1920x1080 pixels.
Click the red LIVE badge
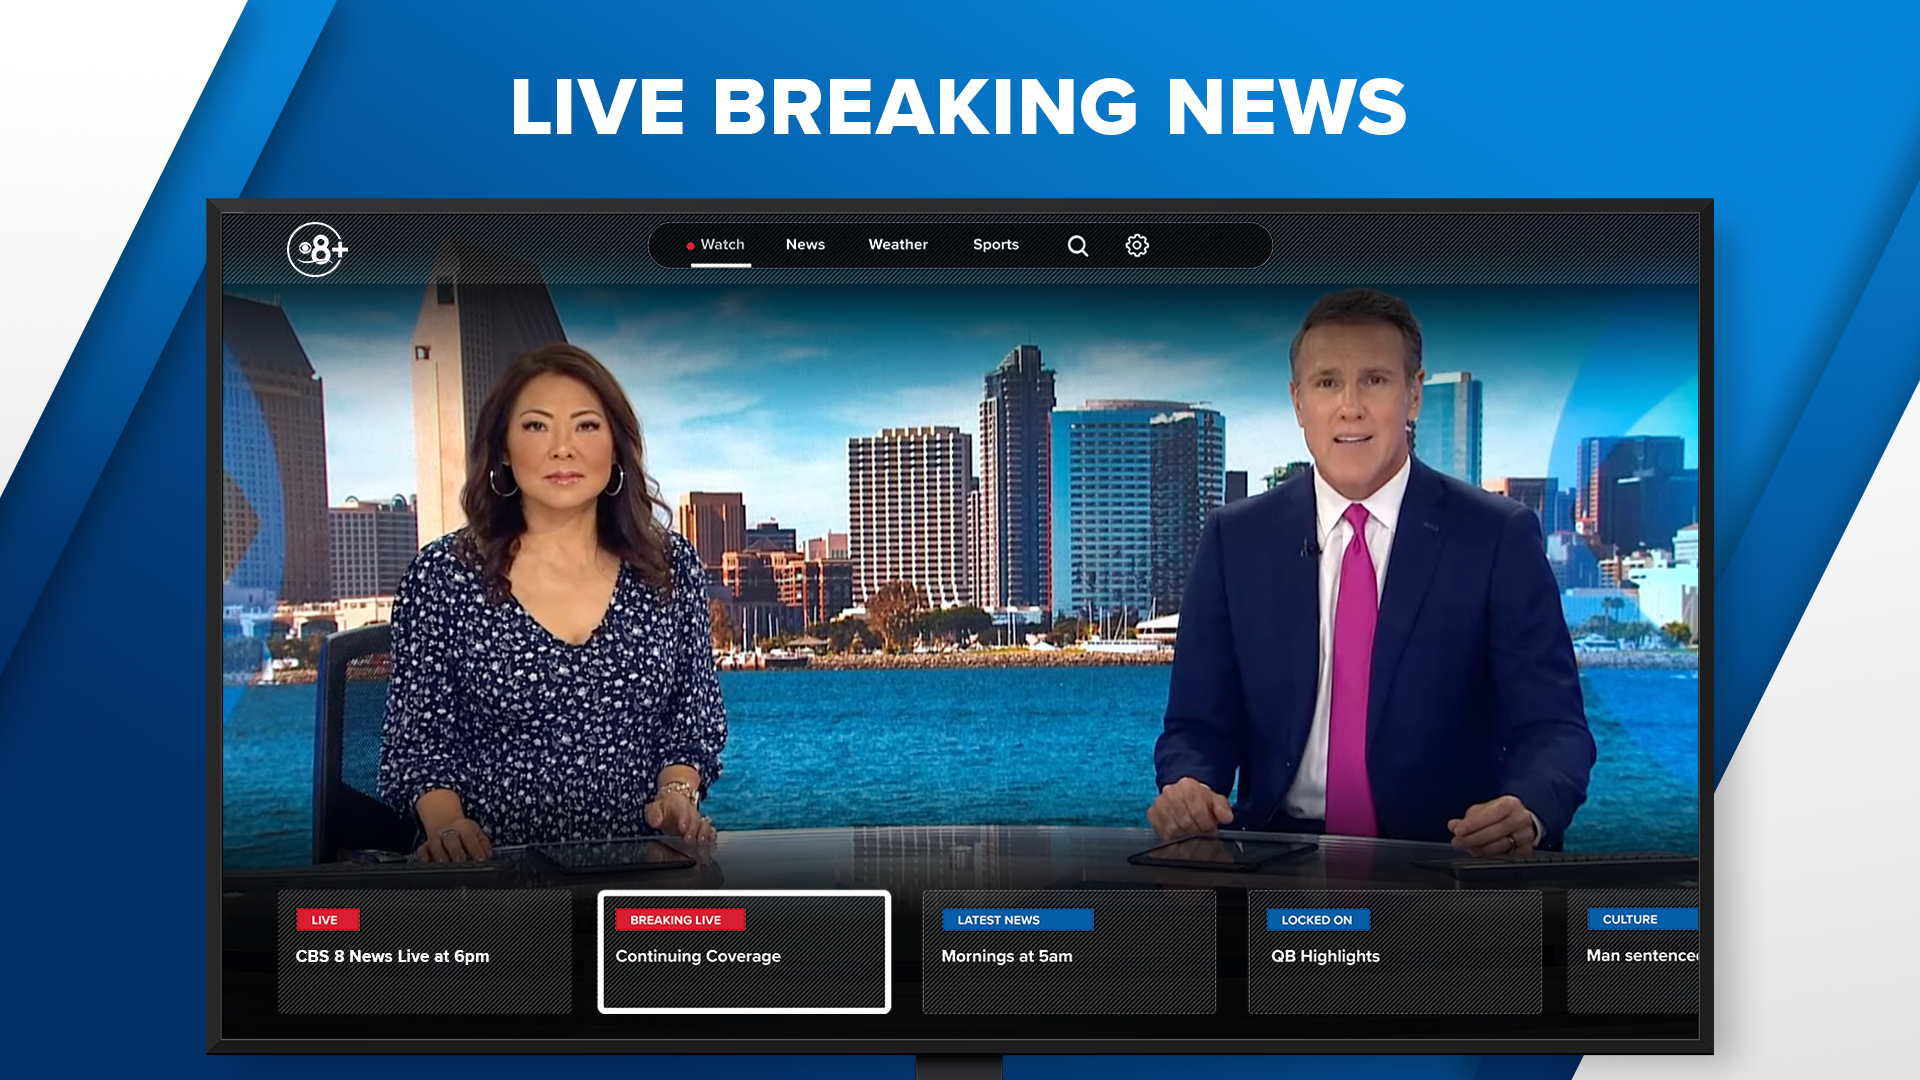click(x=327, y=920)
